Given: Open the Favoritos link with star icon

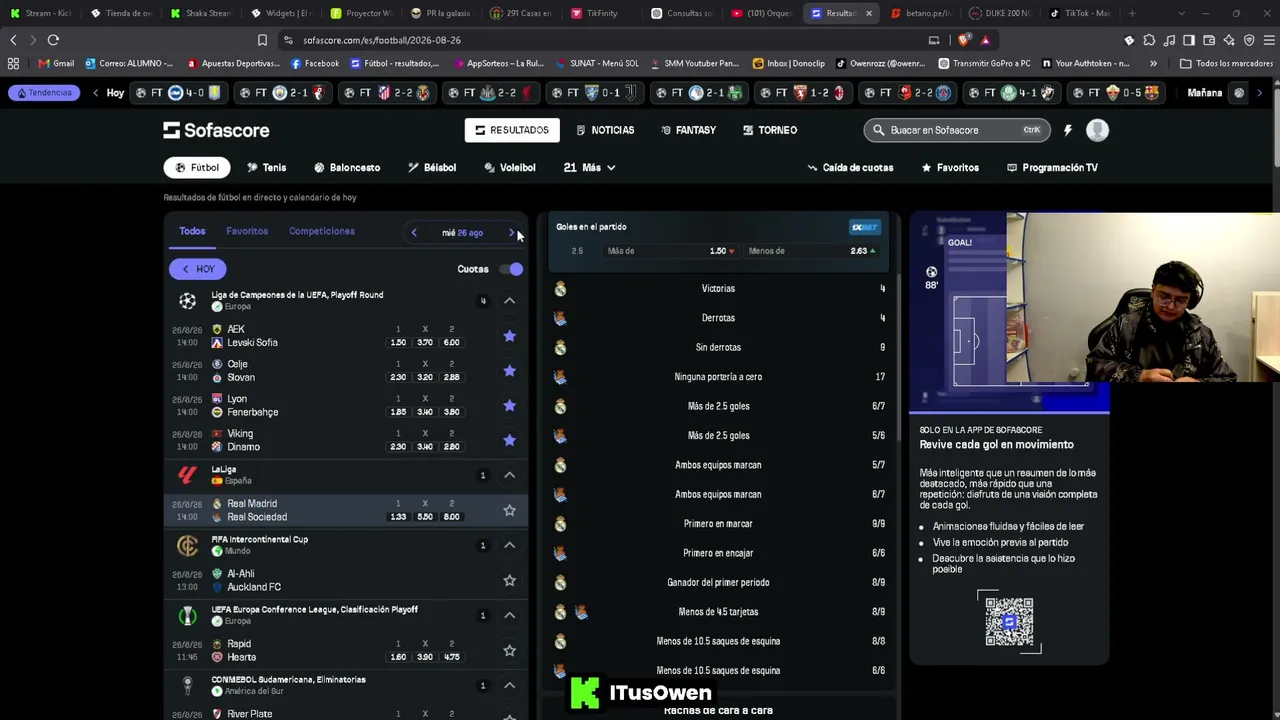Looking at the screenshot, I should point(949,168).
